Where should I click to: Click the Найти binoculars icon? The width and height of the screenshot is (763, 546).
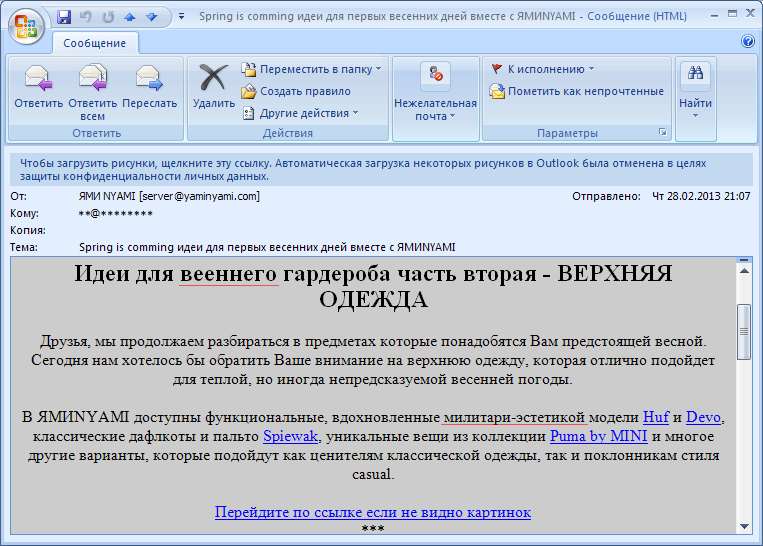pos(695,74)
